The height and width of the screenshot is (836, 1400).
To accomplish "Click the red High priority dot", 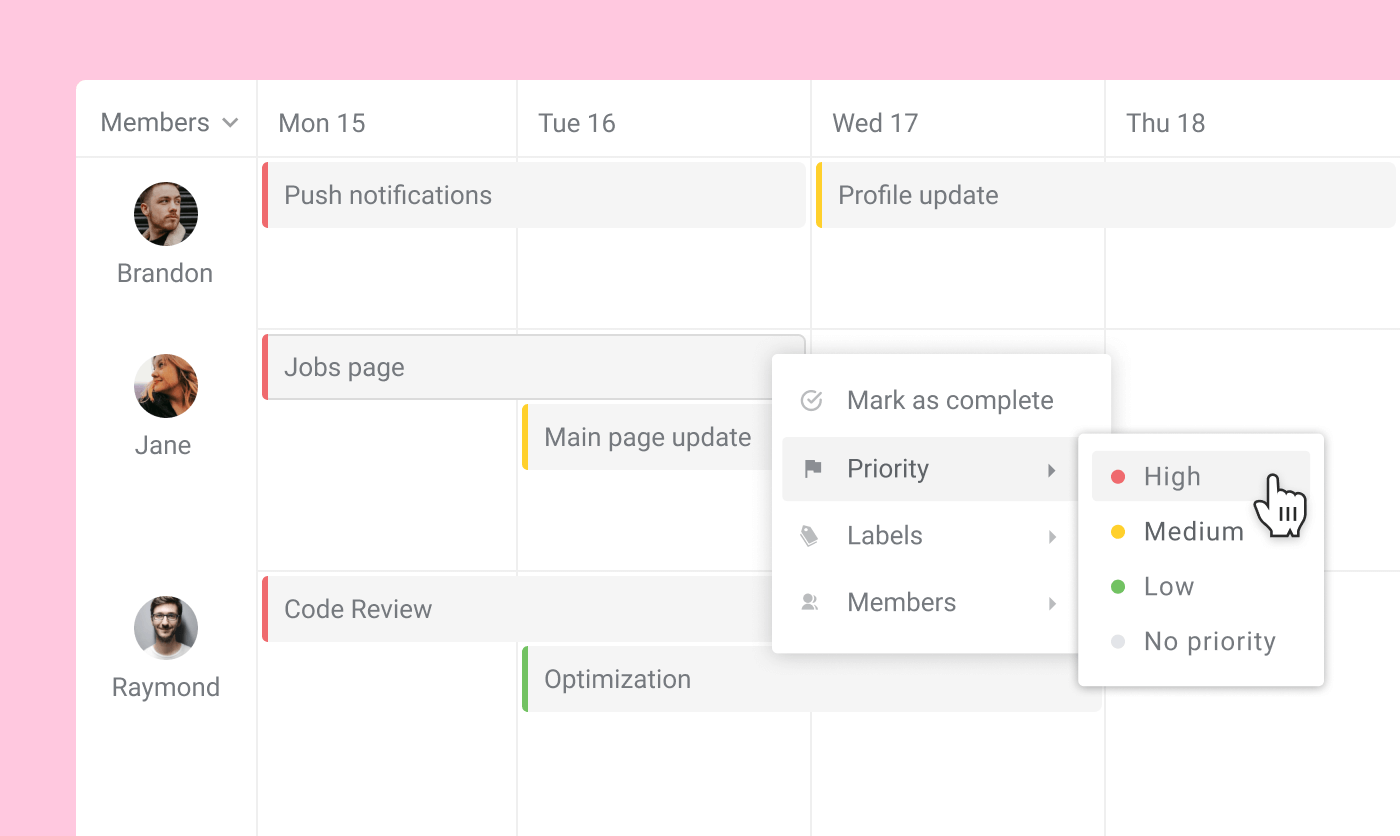I will pyautogui.click(x=1117, y=476).
